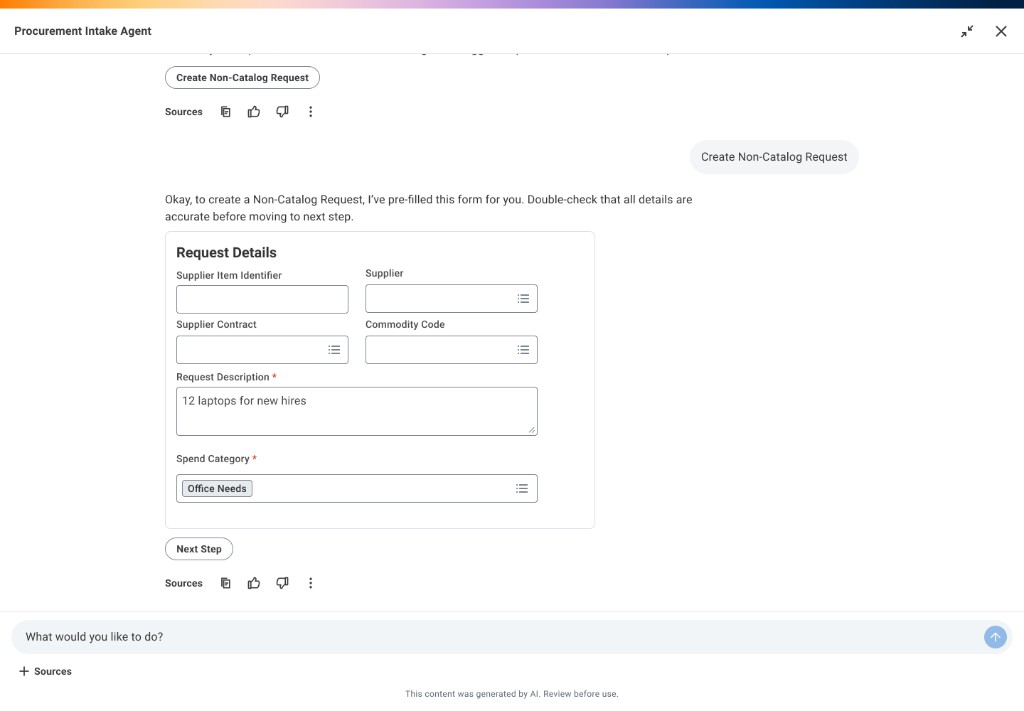
Task: Open the Commodity Code list picker
Action: click(x=523, y=350)
